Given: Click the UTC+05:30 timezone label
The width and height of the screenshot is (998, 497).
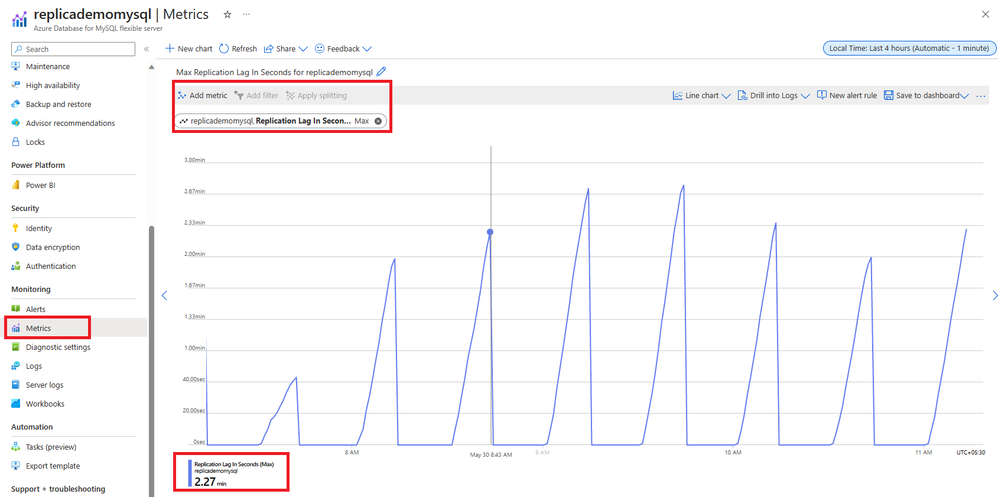Looking at the screenshot, I should pyautogui.click(x=971, y=452).
